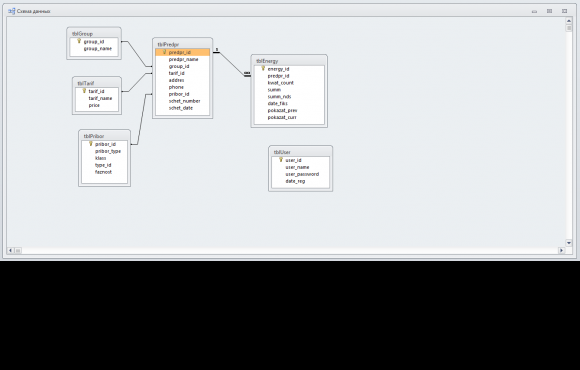Image resolution: width=580 pixels, height=370 pixels.
Task: Click the key icon next to user_id
Action: (281, 160)
